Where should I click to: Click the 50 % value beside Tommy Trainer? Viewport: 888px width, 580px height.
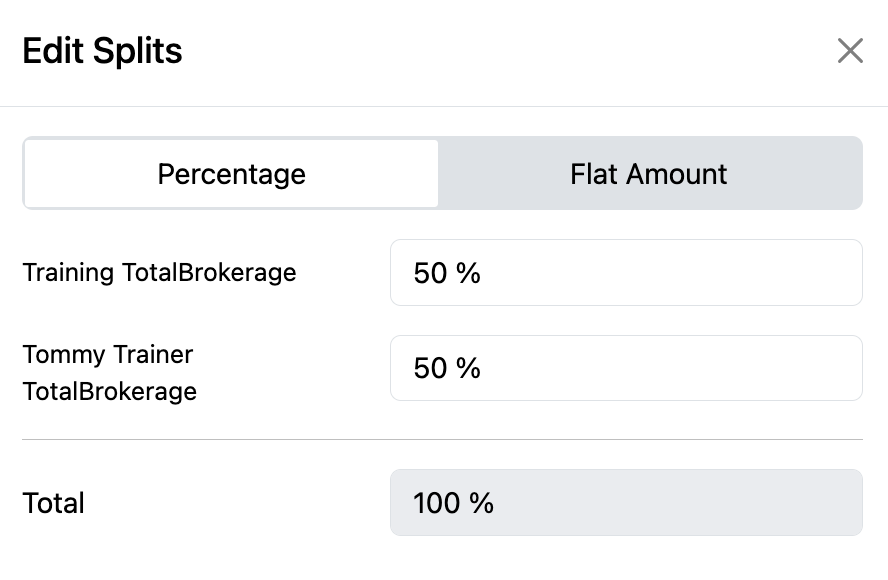tap(447, 369)
